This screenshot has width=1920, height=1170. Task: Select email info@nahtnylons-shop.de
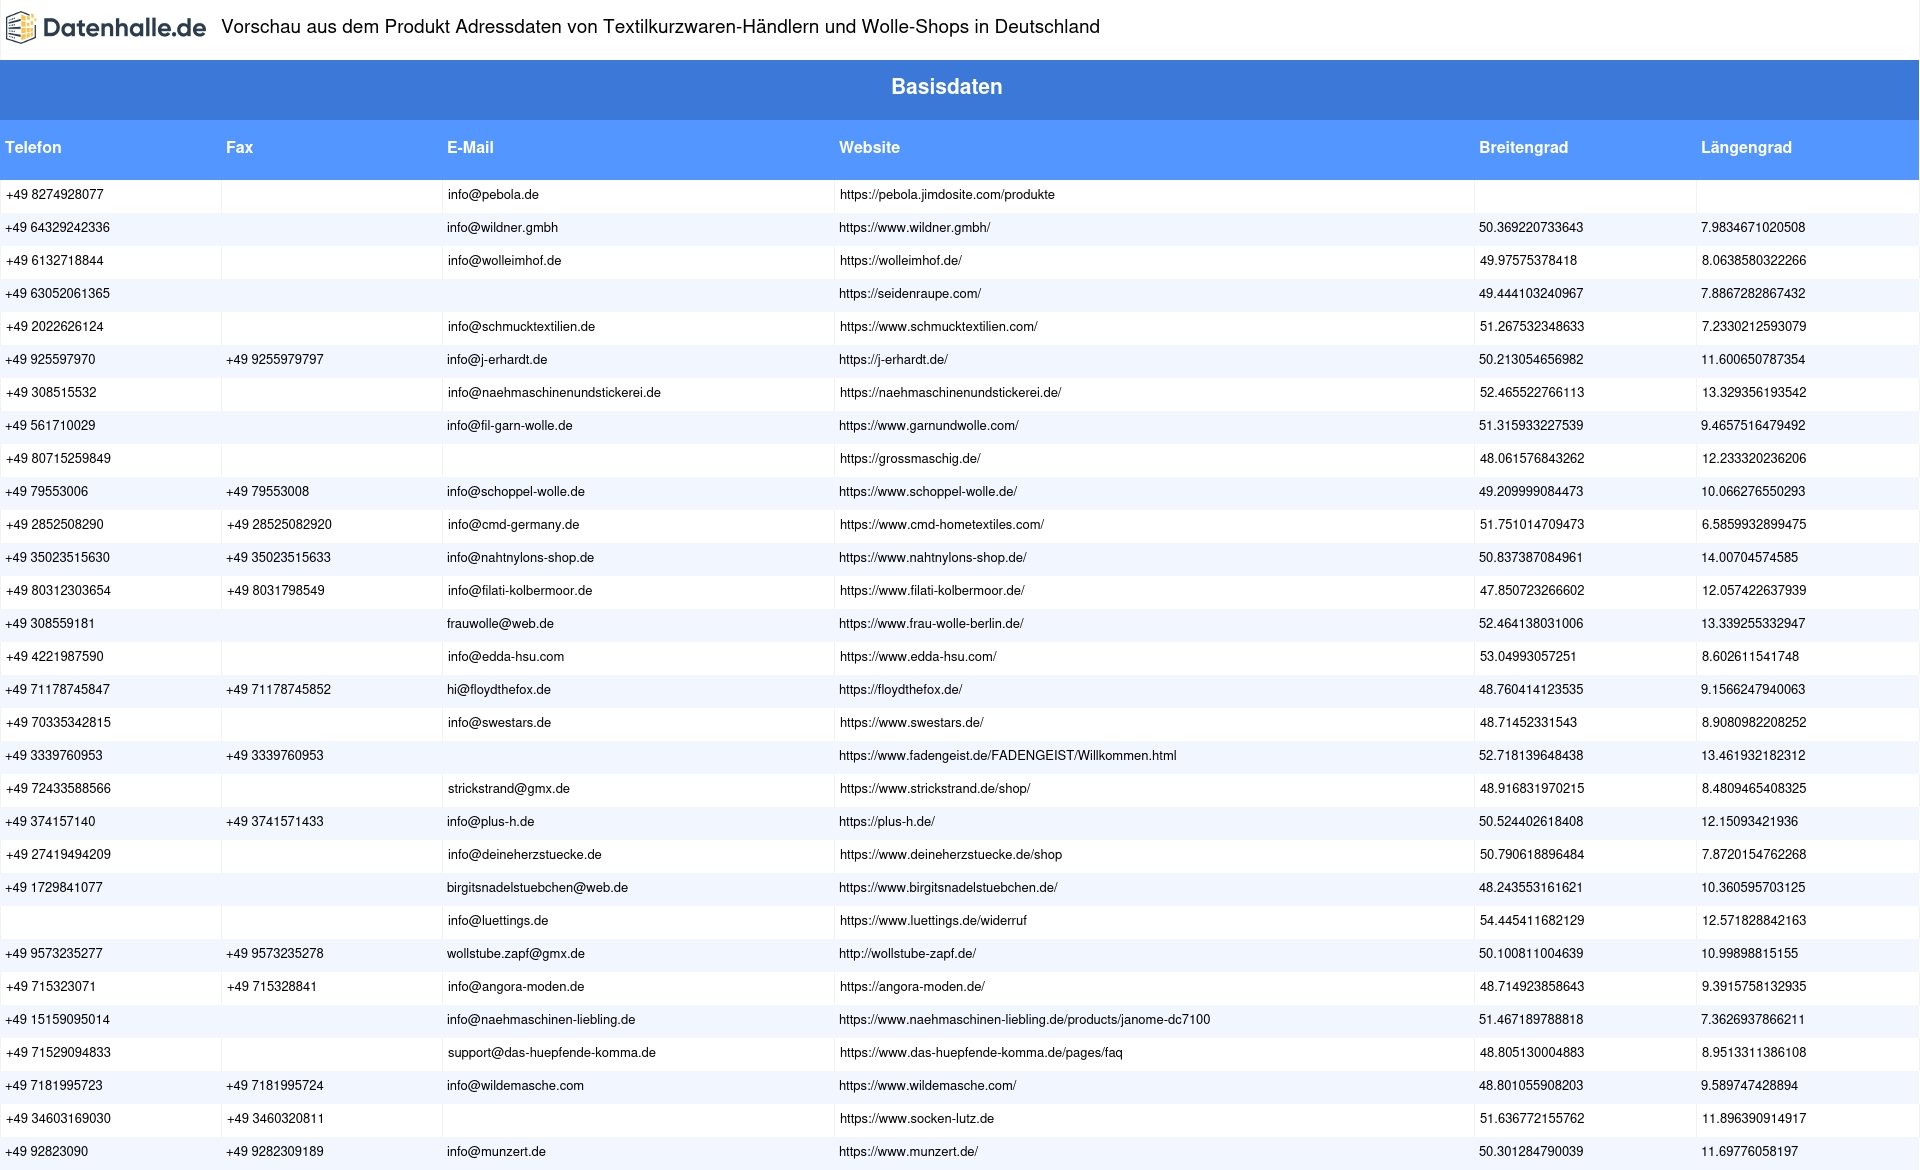point(520,558)
